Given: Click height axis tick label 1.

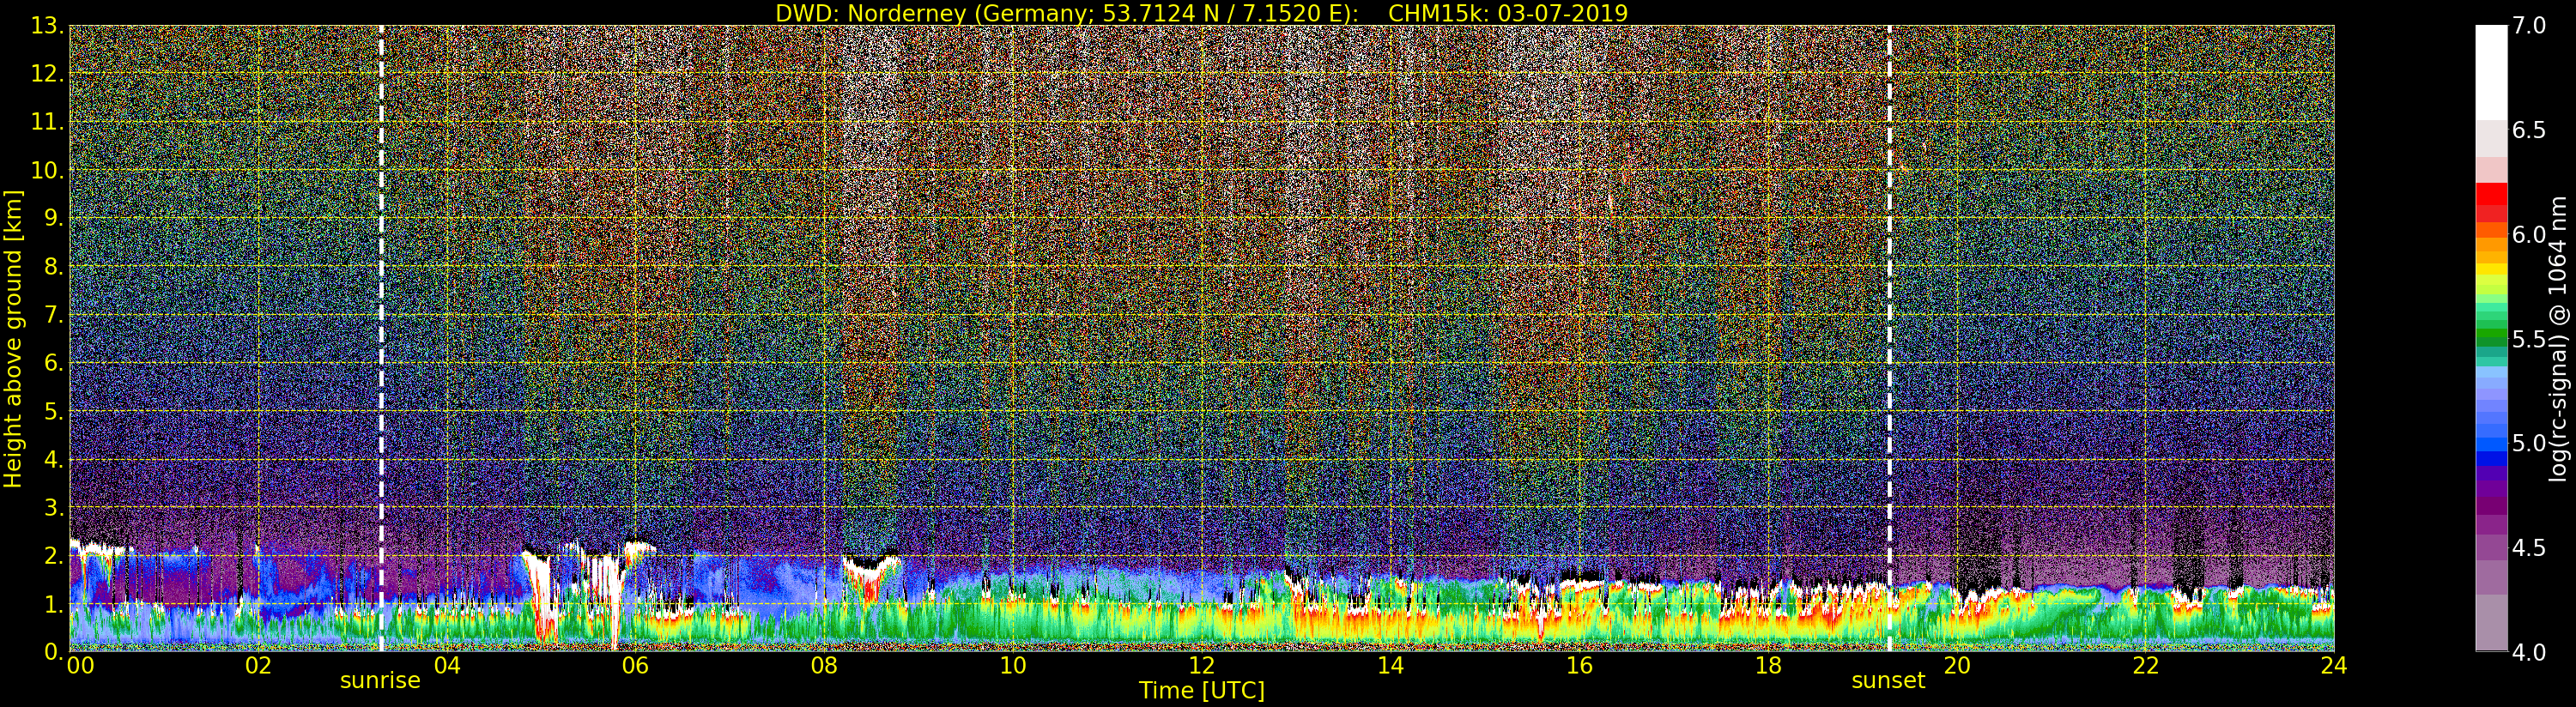Looking at the screenshot, I should pos(54,603).
